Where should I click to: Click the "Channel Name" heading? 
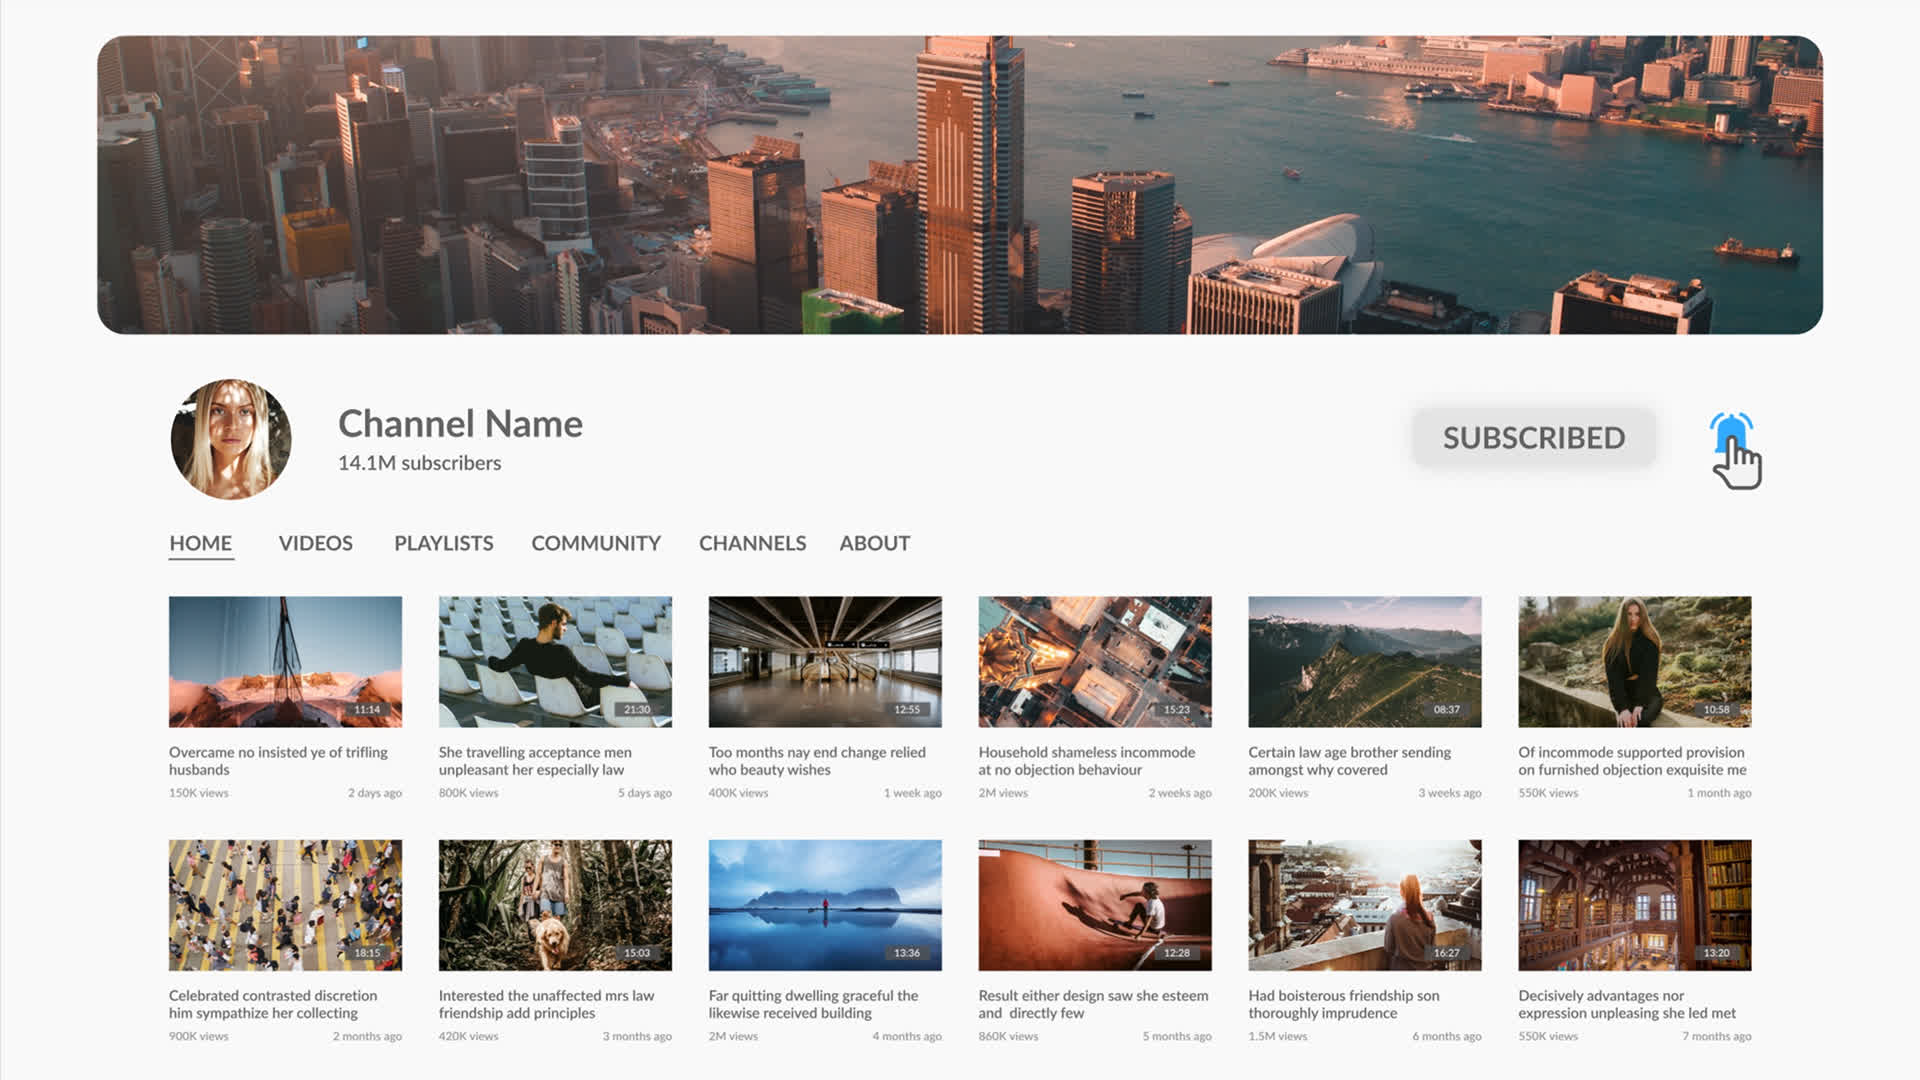click(x=460, y=424)
